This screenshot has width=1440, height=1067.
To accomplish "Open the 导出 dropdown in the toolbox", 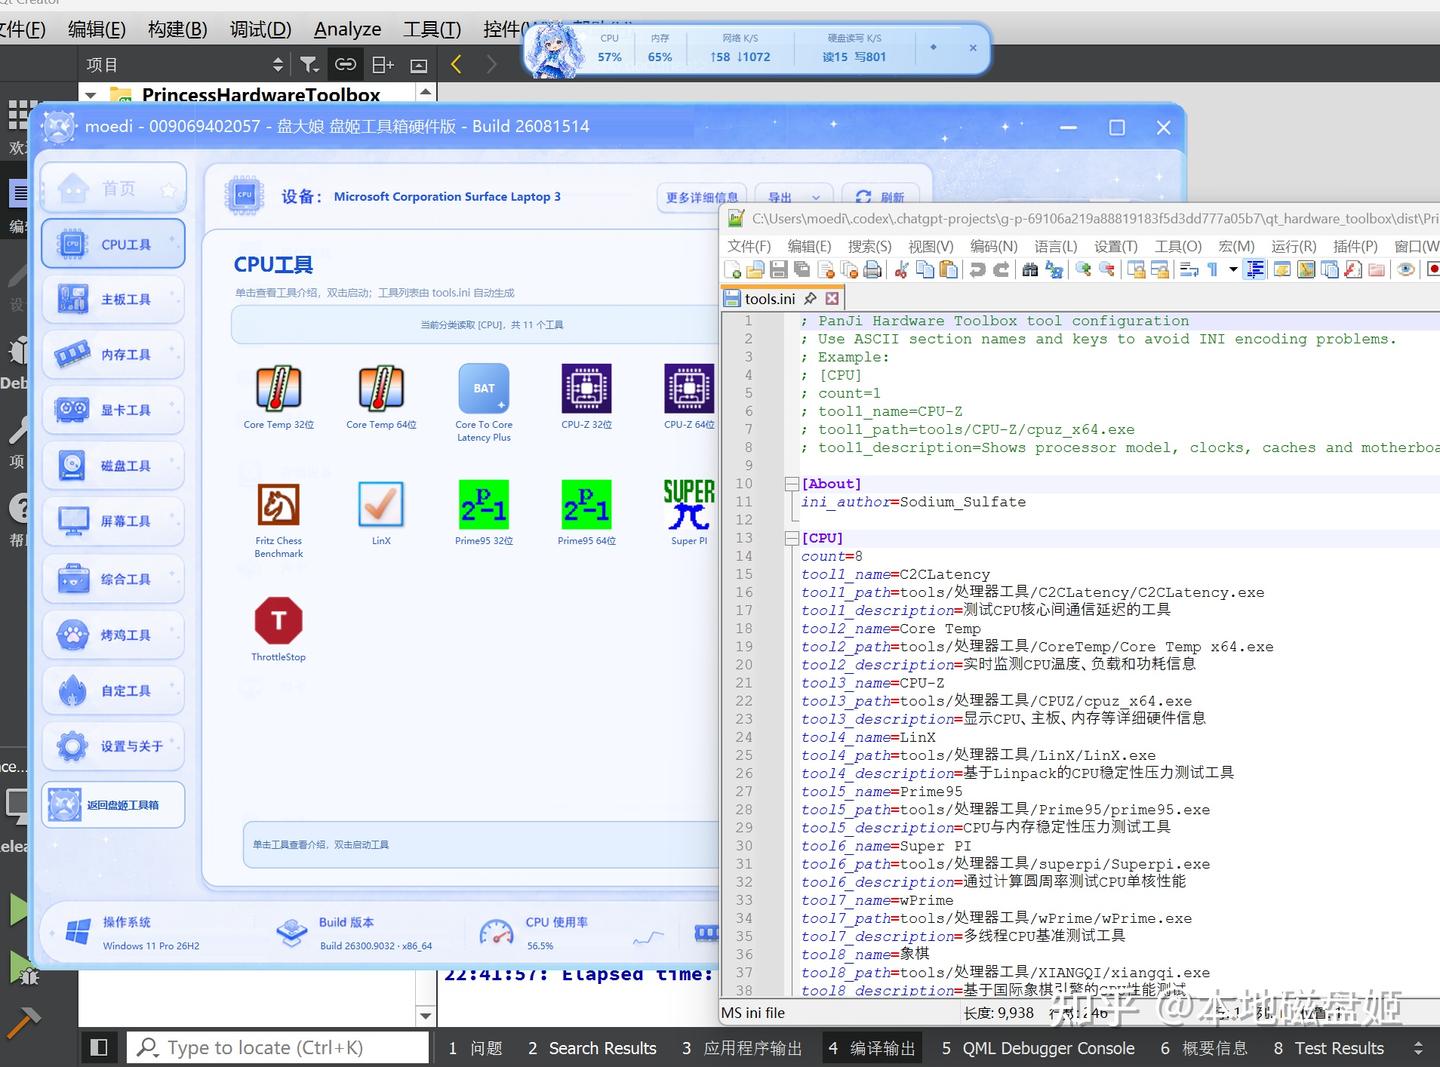I will (x=795, y=197).
